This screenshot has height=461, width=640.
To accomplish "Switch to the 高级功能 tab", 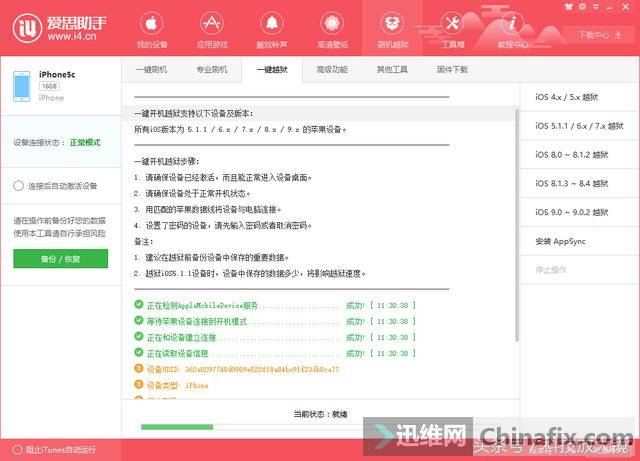I will 332,69.
